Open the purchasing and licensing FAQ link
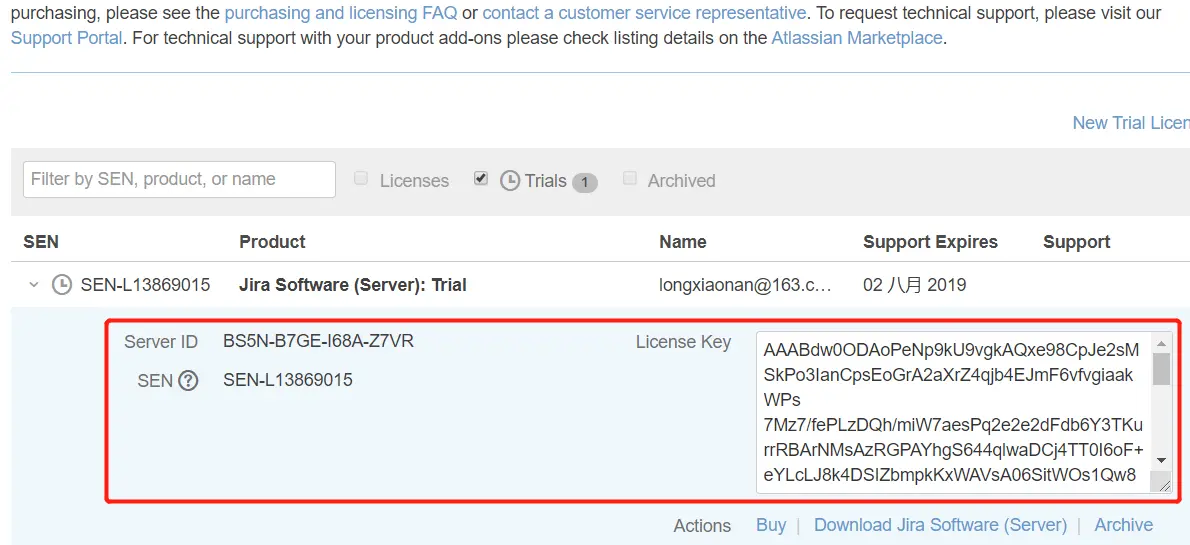1190x545 pixels. 341,13
